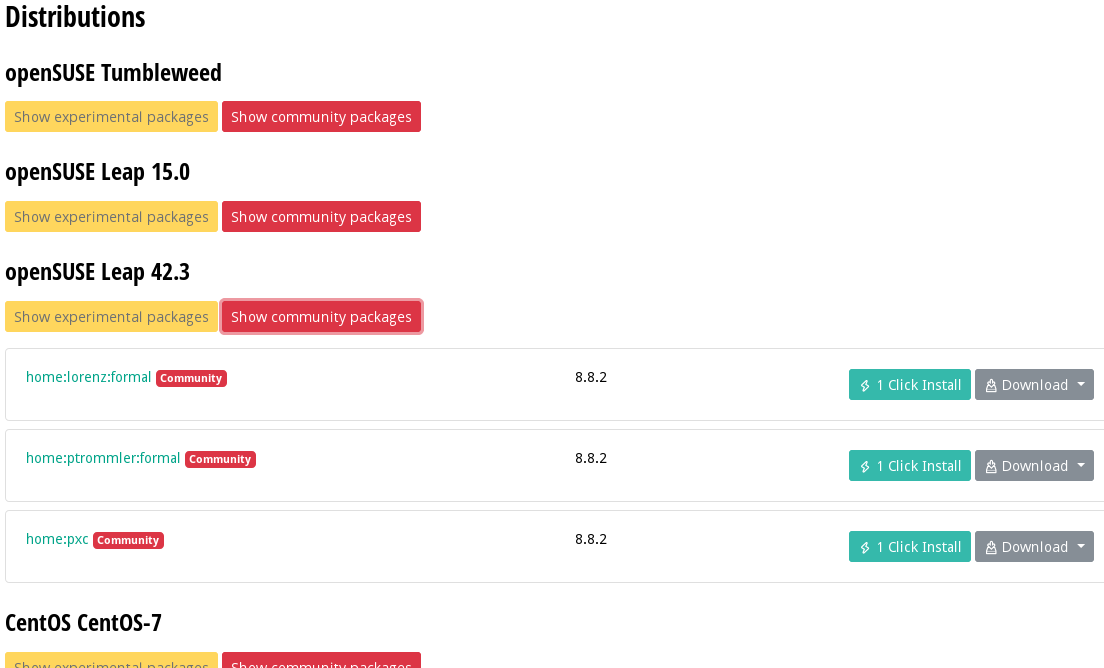The height and width of the screenshot is (668, 1104).
Task: Toggle community packages for openSUSE Leap 42.3
Action: tap(321, 317)
